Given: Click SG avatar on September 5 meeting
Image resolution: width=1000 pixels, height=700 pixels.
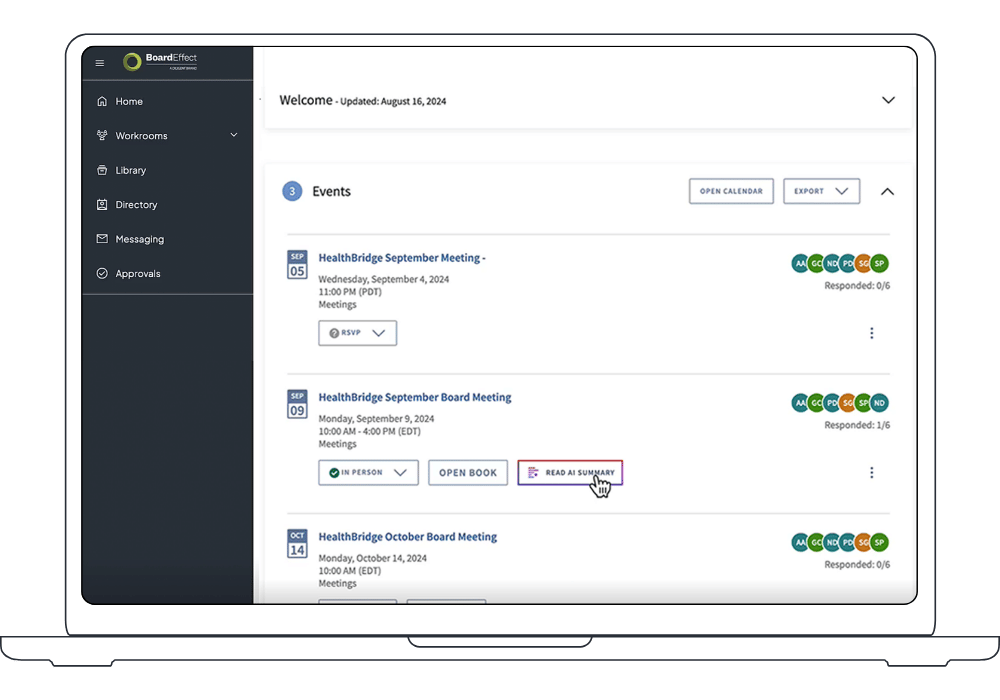Looking at the screenshot, I should click(864, 263).
